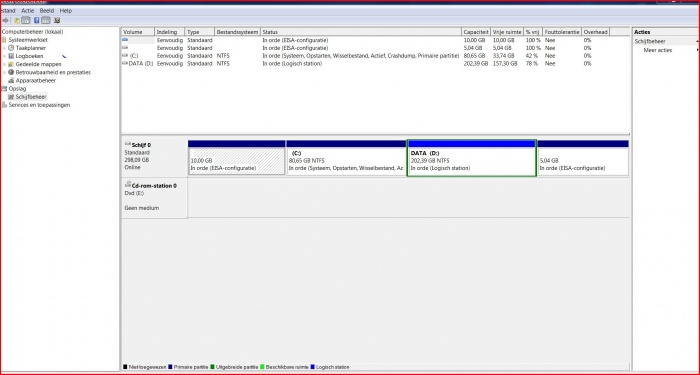Sort by the Indeling column header
The width and height of the screenshot is (700, 375).
[170, 32]
